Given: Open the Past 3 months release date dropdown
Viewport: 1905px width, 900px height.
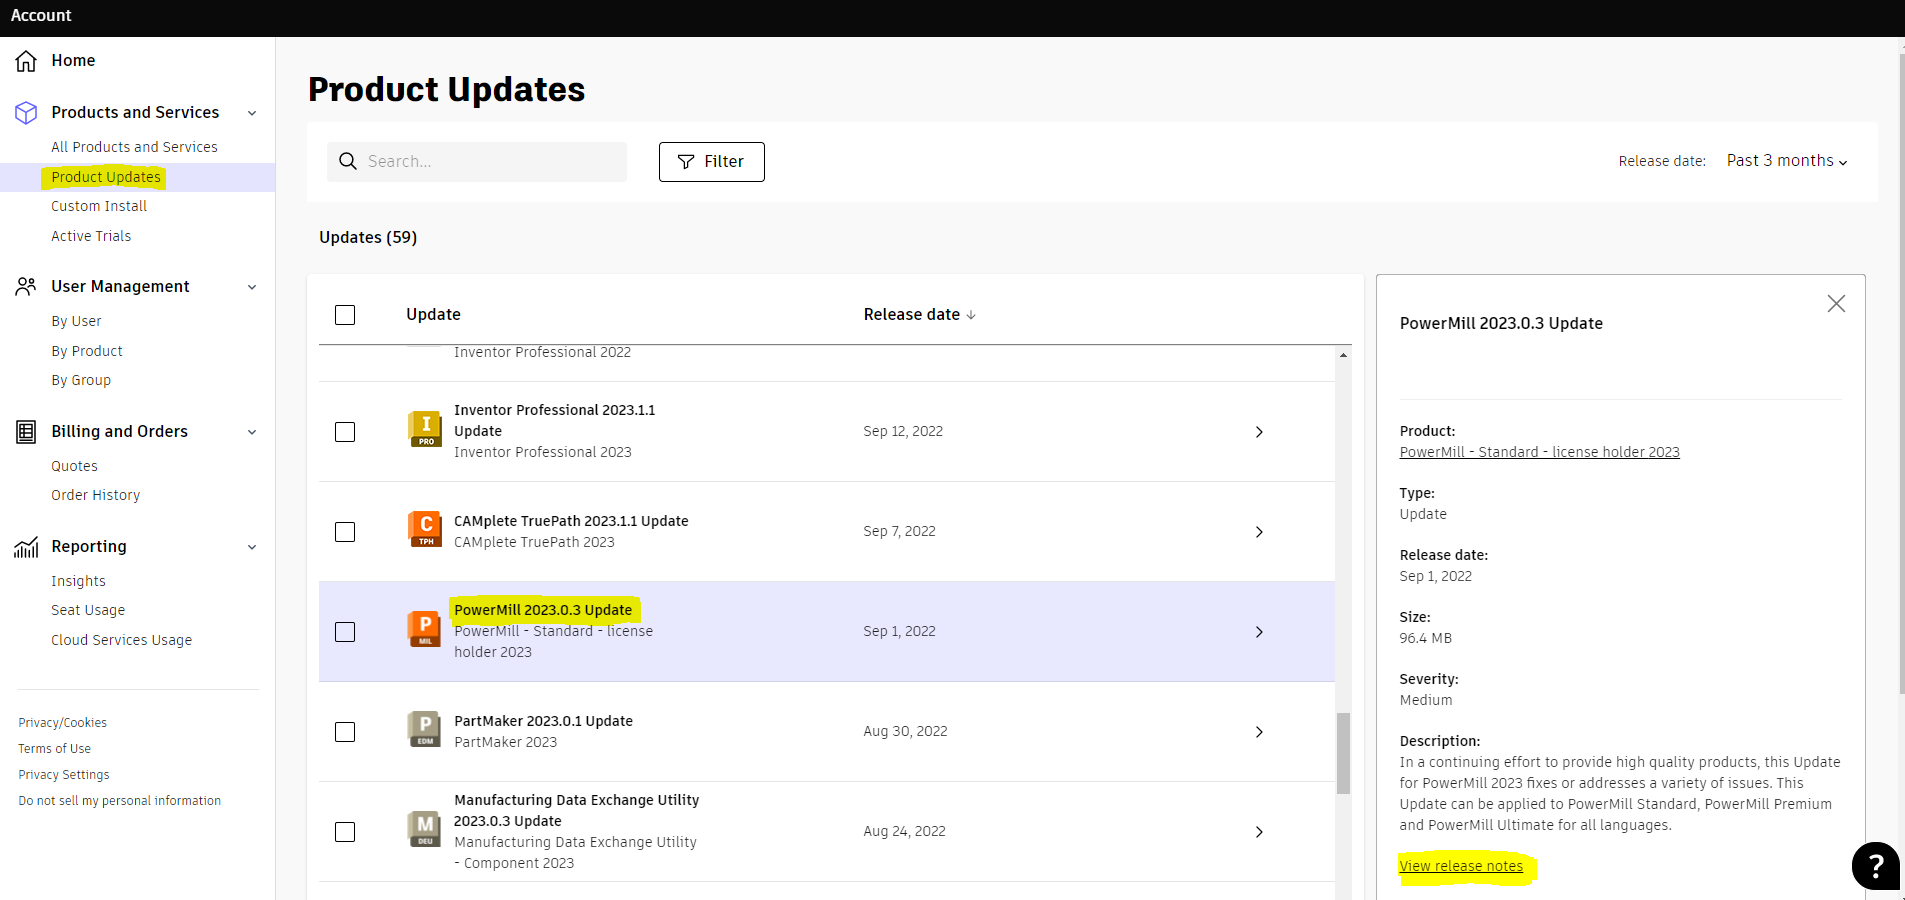Looking at the screenshot, I should (x=1786, y=161).
